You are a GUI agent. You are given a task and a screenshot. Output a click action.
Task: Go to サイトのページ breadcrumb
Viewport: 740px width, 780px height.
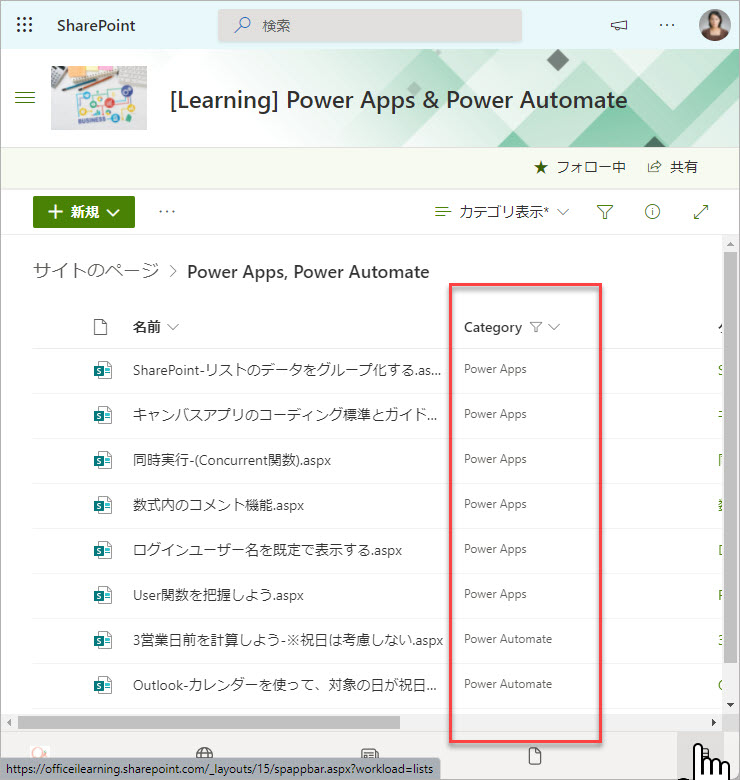tap(96, 271)
